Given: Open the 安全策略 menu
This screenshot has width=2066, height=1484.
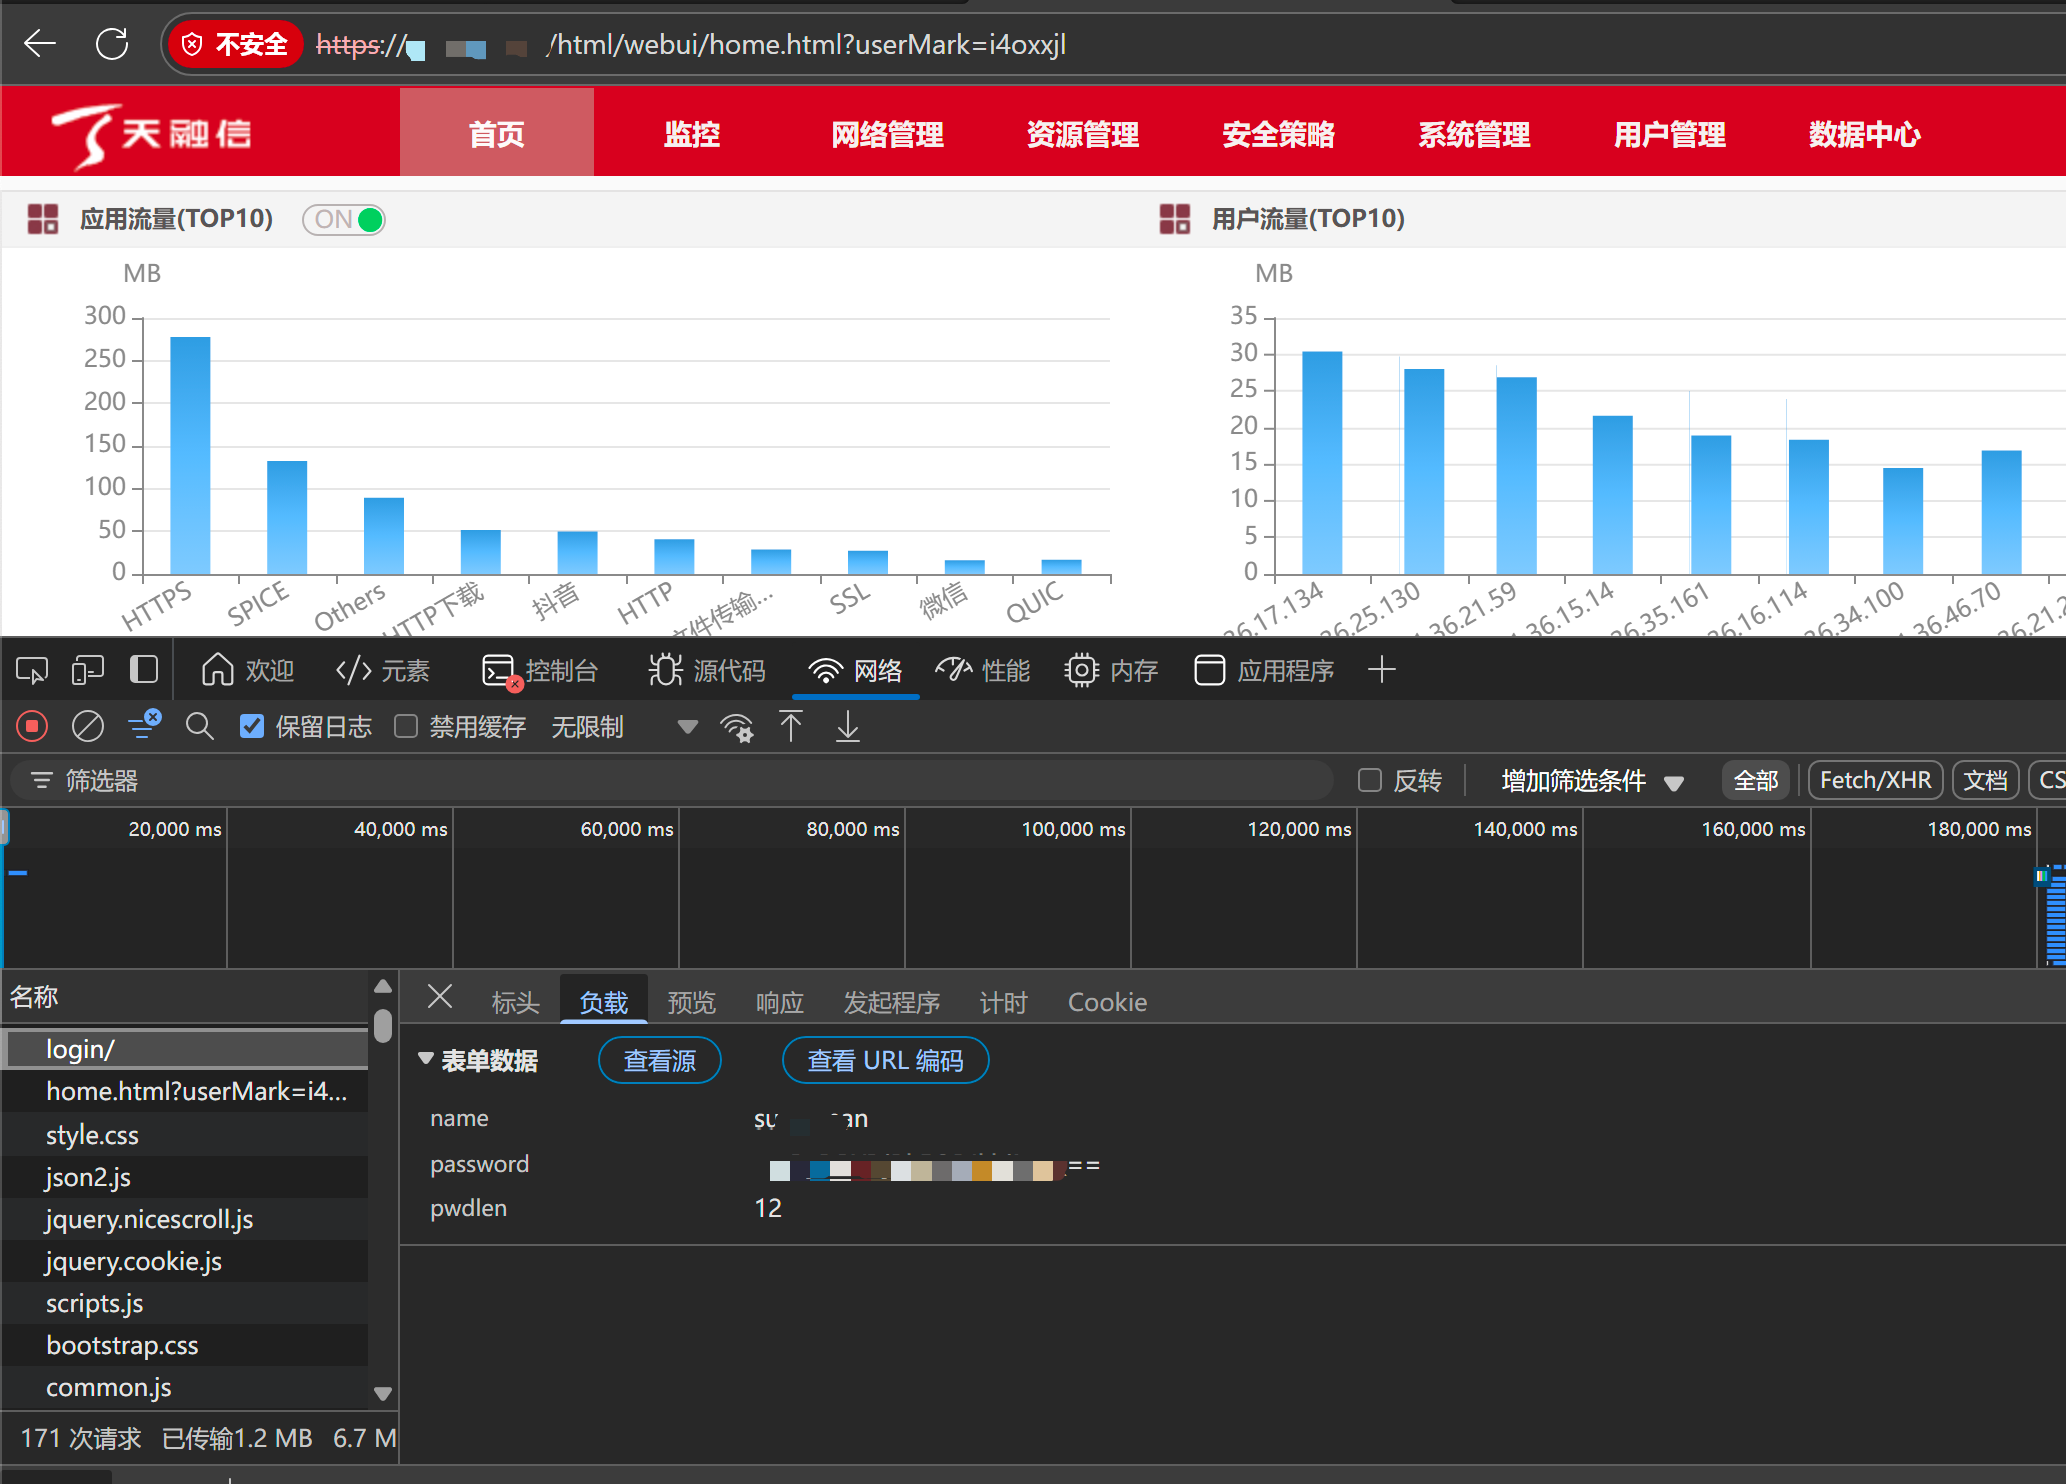Looking at the screenshot, I should tap(1278, 133).
